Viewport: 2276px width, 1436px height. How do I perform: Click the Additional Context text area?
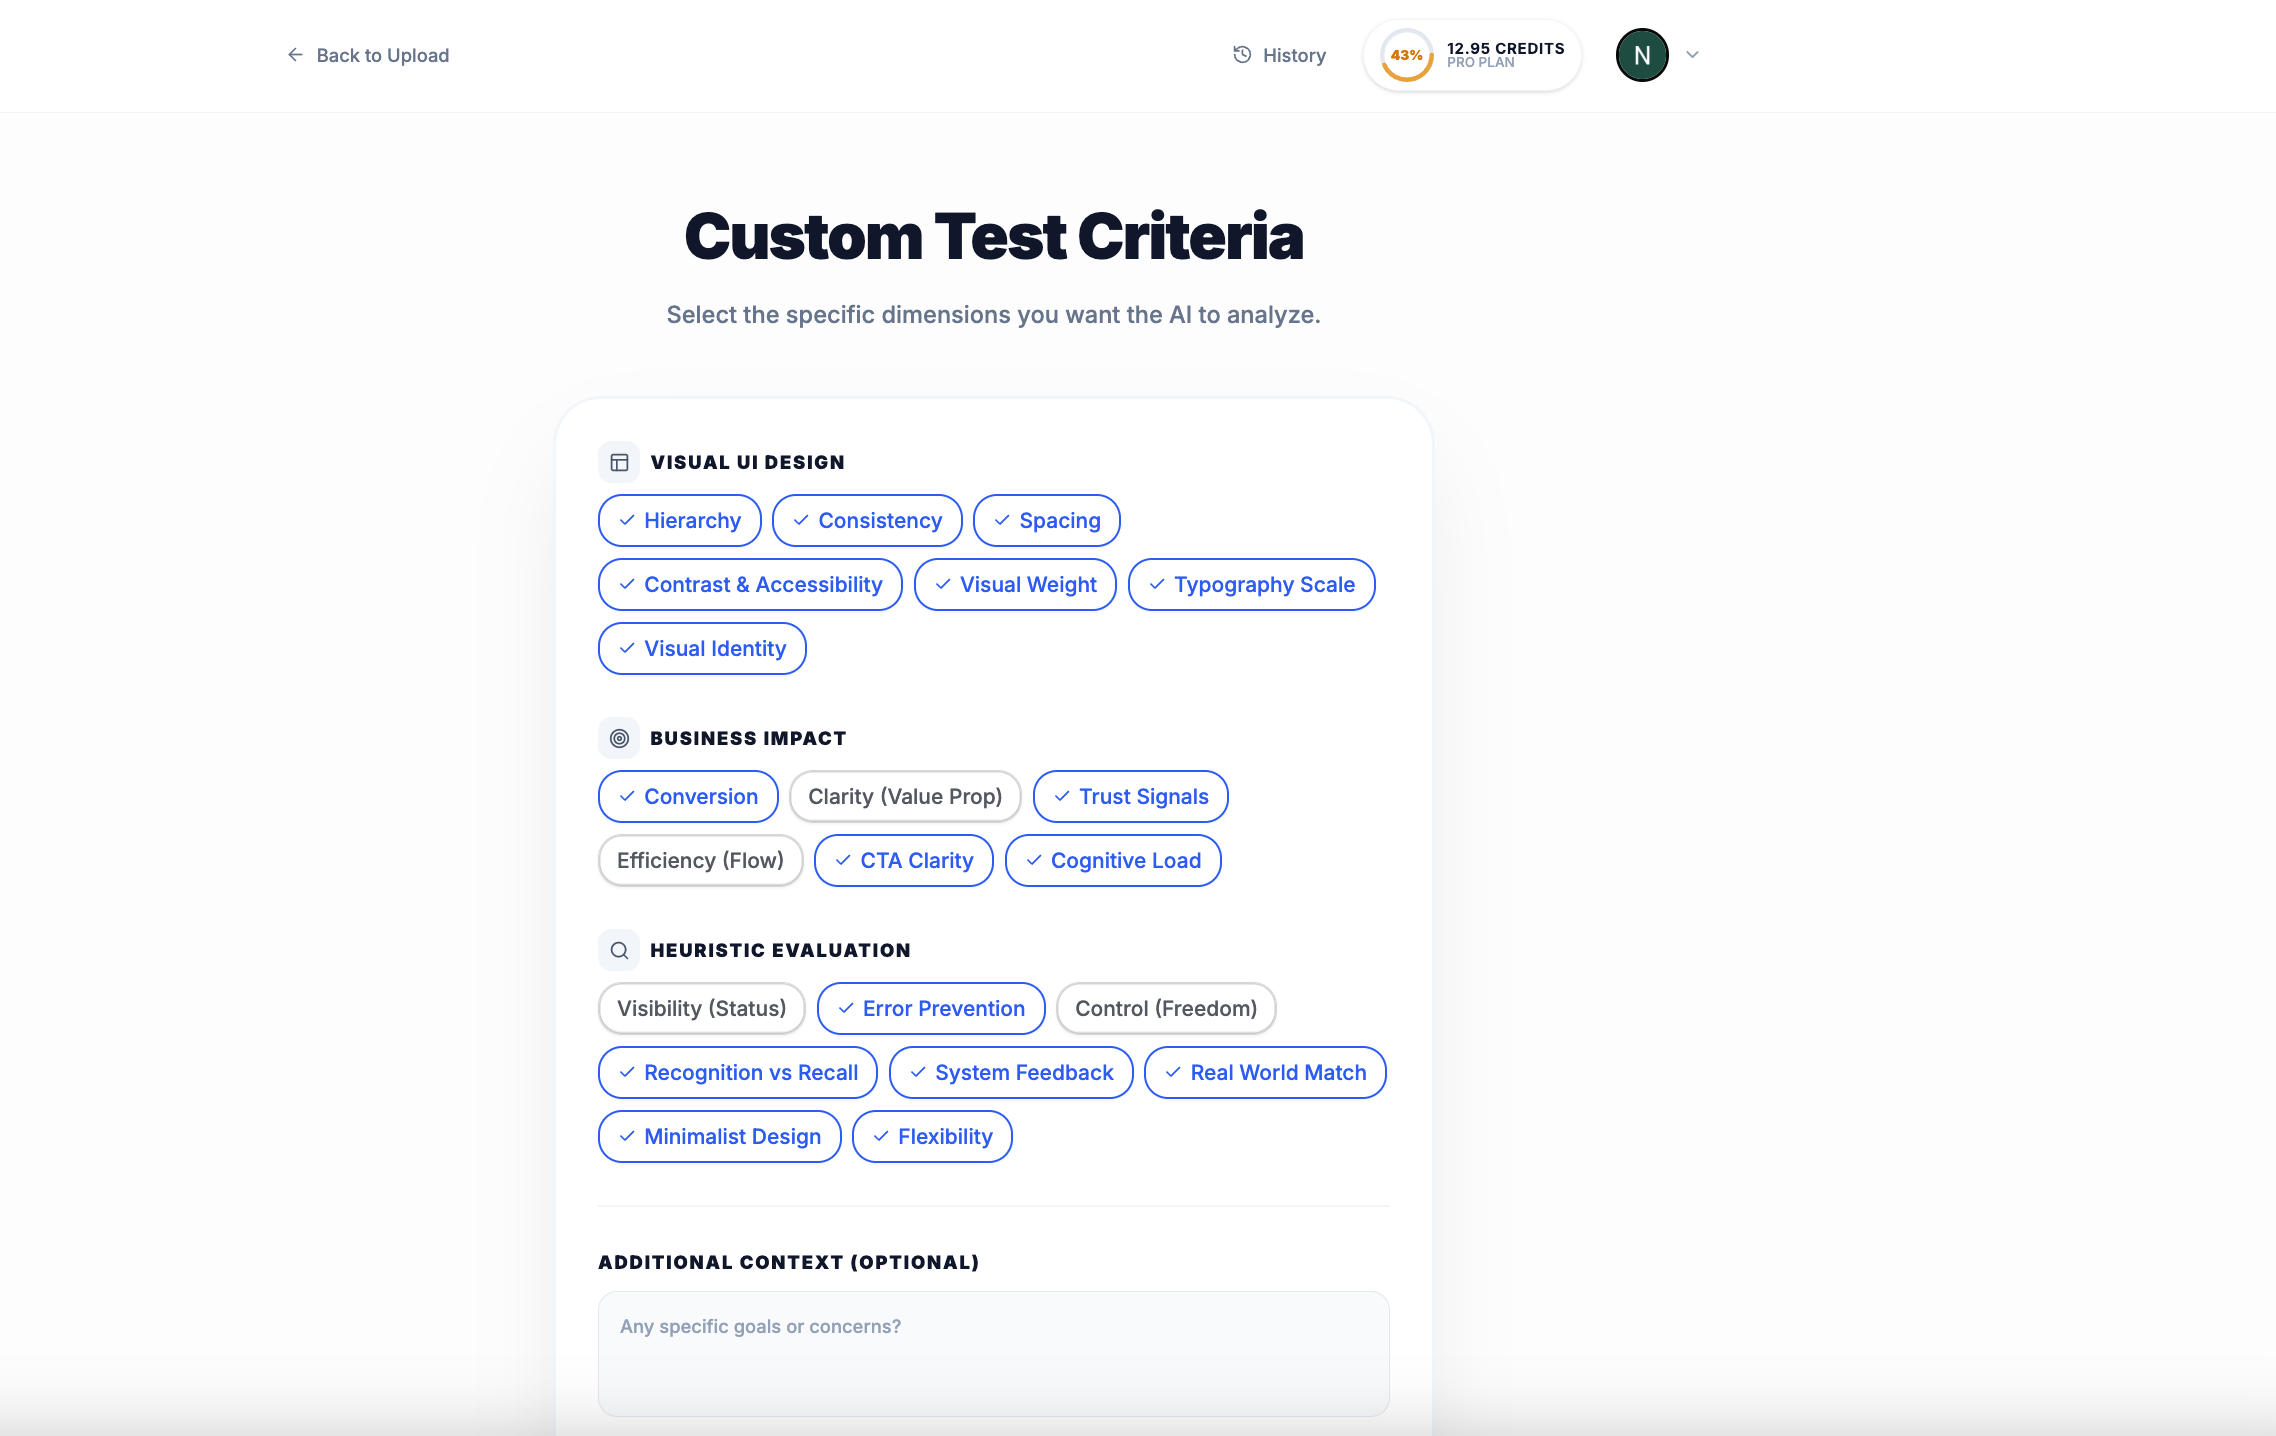[993, 1353]
